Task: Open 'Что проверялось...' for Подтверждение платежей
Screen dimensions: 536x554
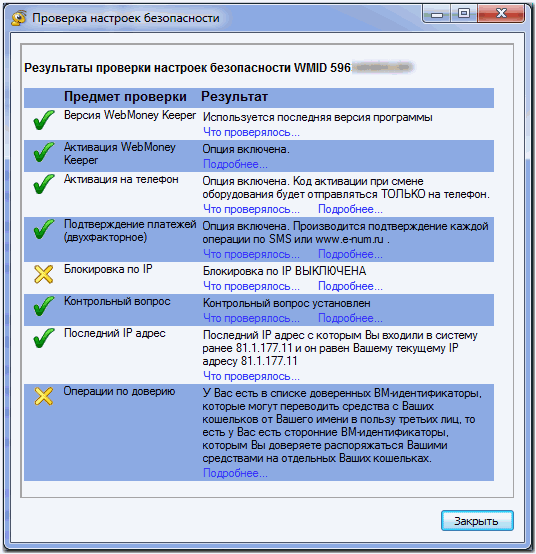Action: point(251,254)
